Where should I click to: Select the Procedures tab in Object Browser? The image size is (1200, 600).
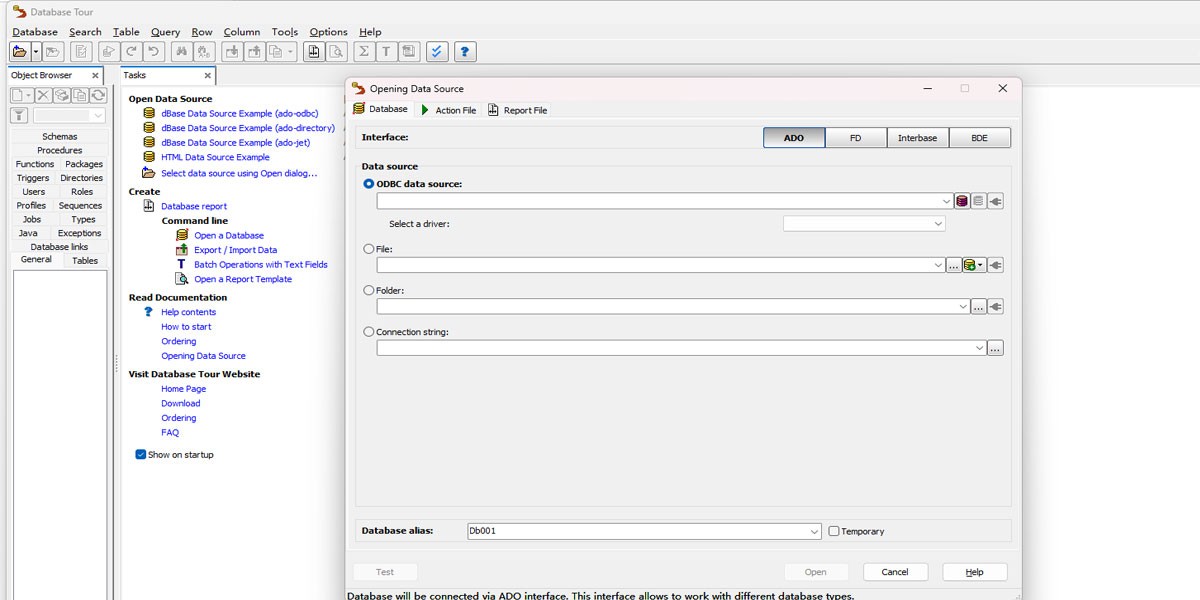click(x=60, y=150)
